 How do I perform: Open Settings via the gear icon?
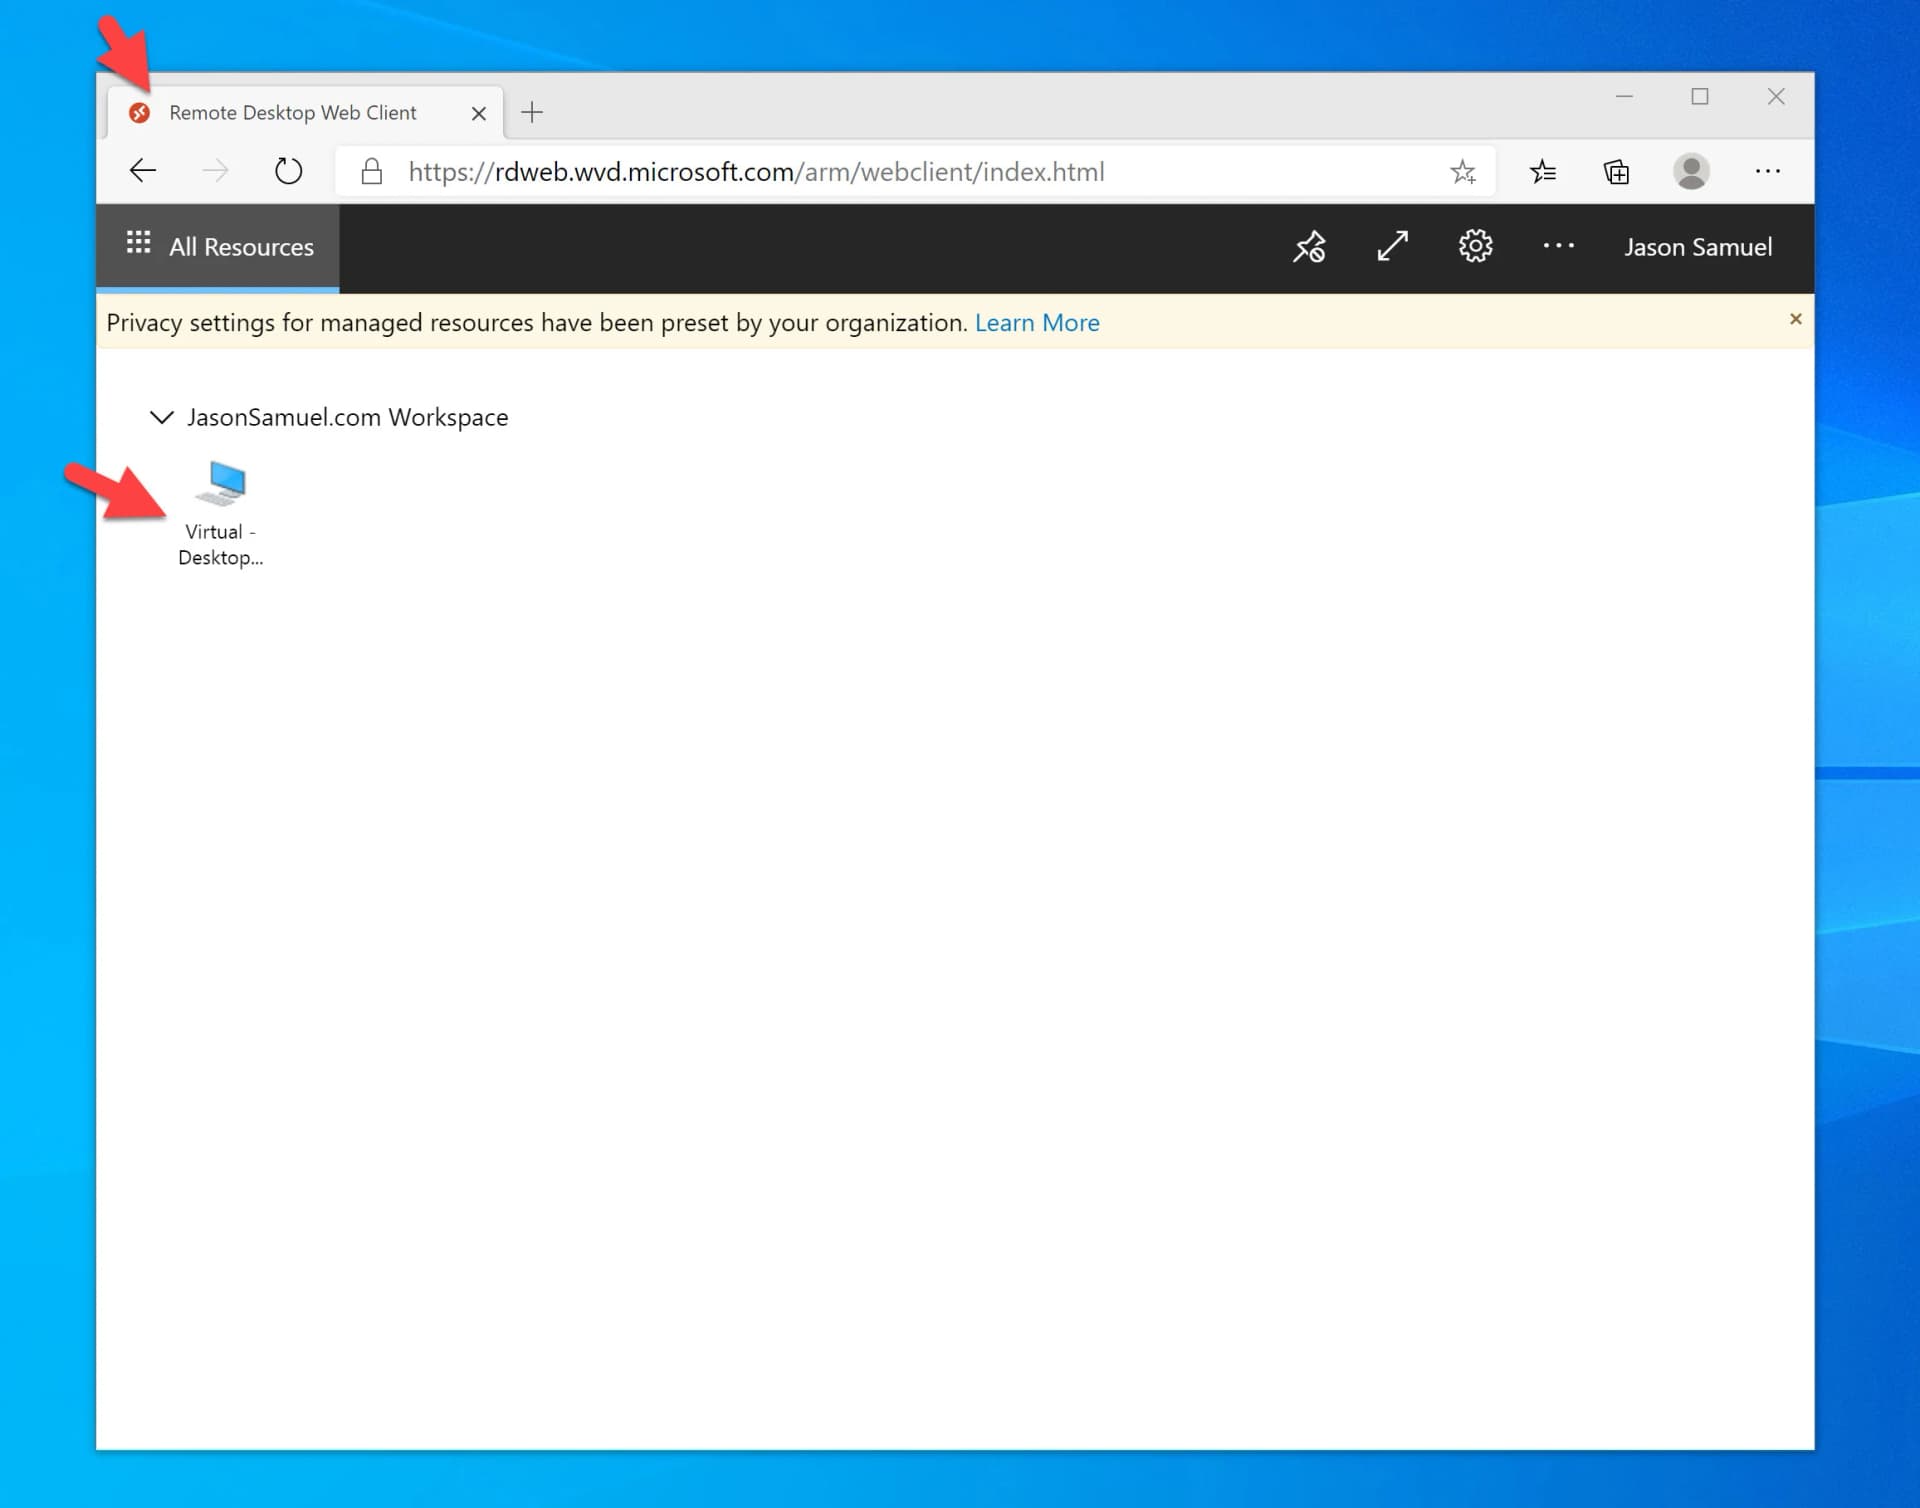click(x=1475, y=246)
